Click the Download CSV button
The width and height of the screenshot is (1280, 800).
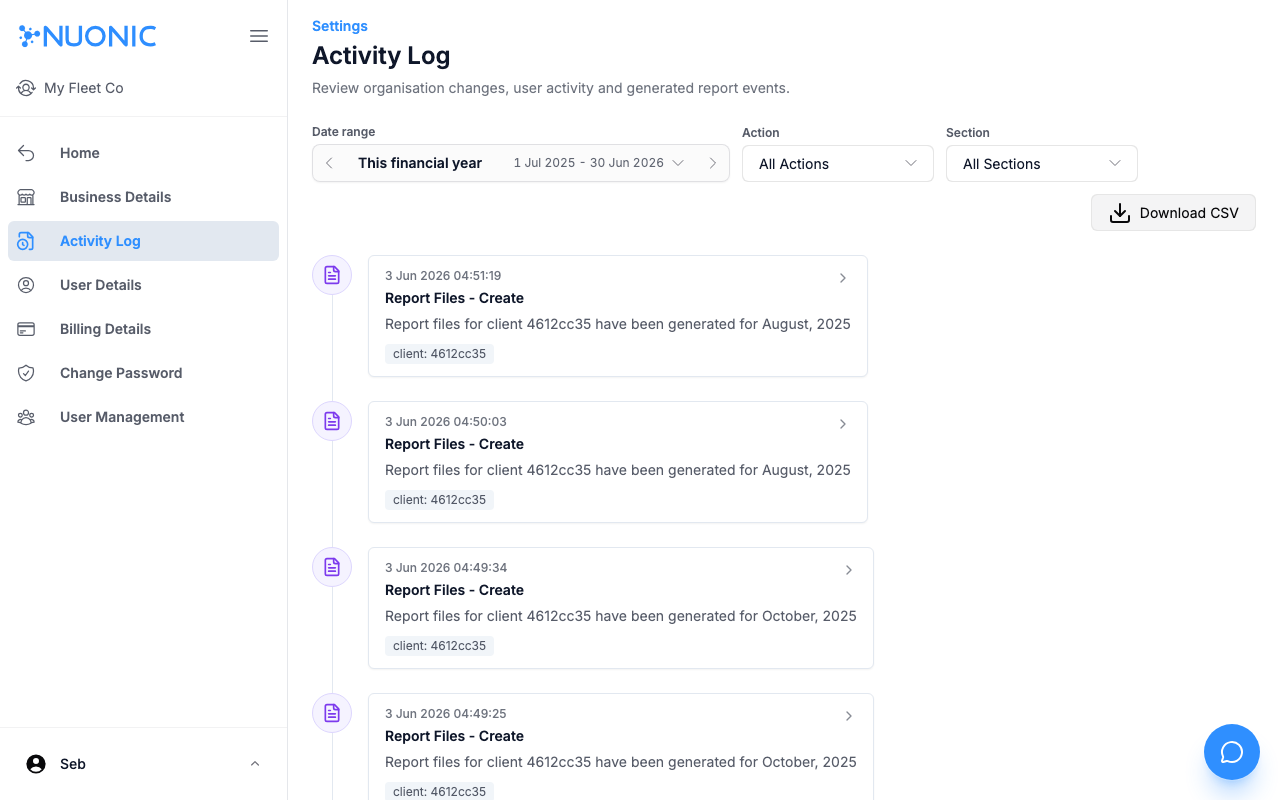pyautogui.click(x=1173, y=213)
